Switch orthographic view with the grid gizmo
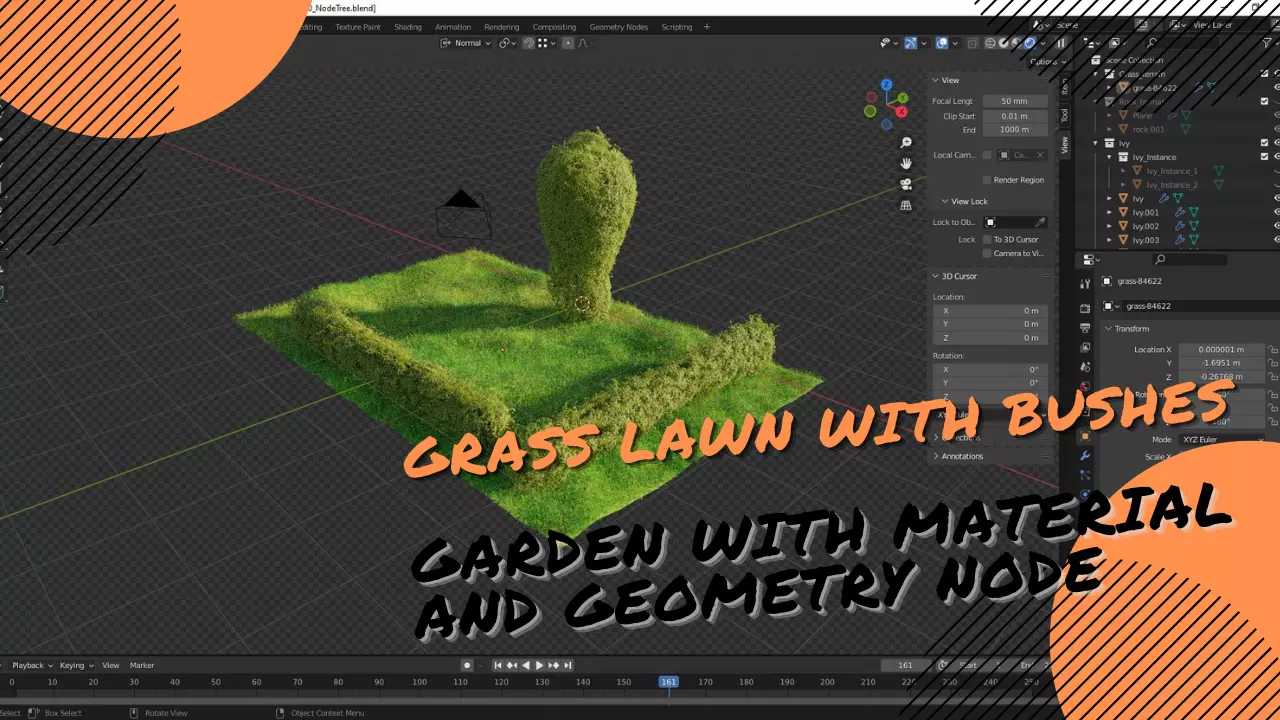This screenshot has width=1280, height=720. click(907, 205)
